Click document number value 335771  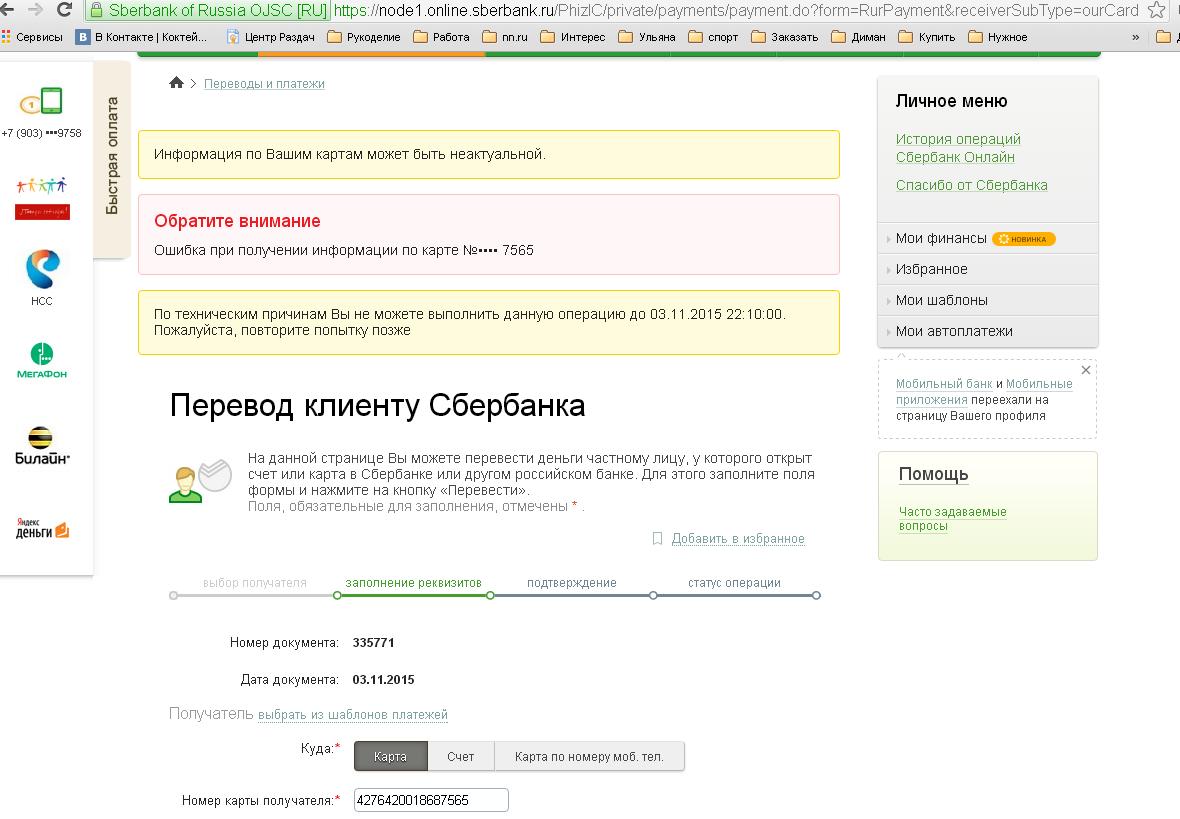coord(373,643)
